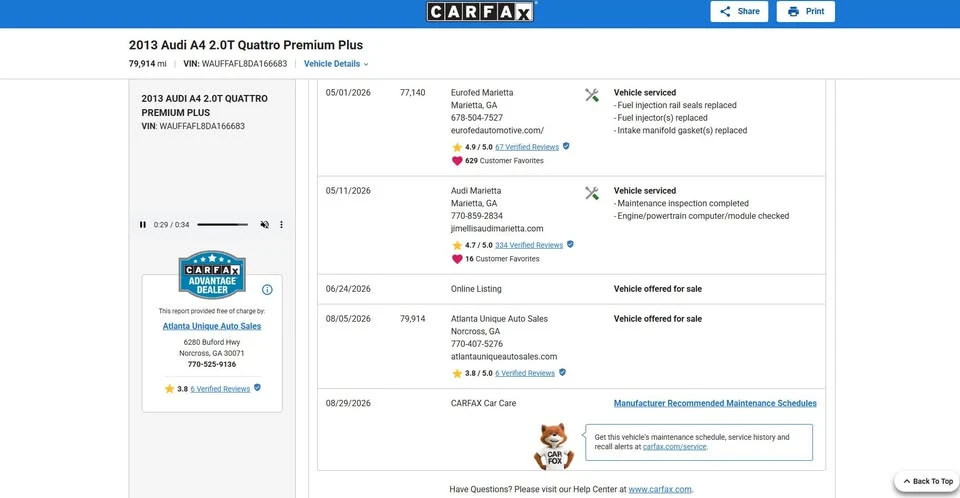Image resolution: width=960 pixels, height=498 pixels.
Task: Click the wrench icon for Audi Marietta service
Action: [591, 193]
